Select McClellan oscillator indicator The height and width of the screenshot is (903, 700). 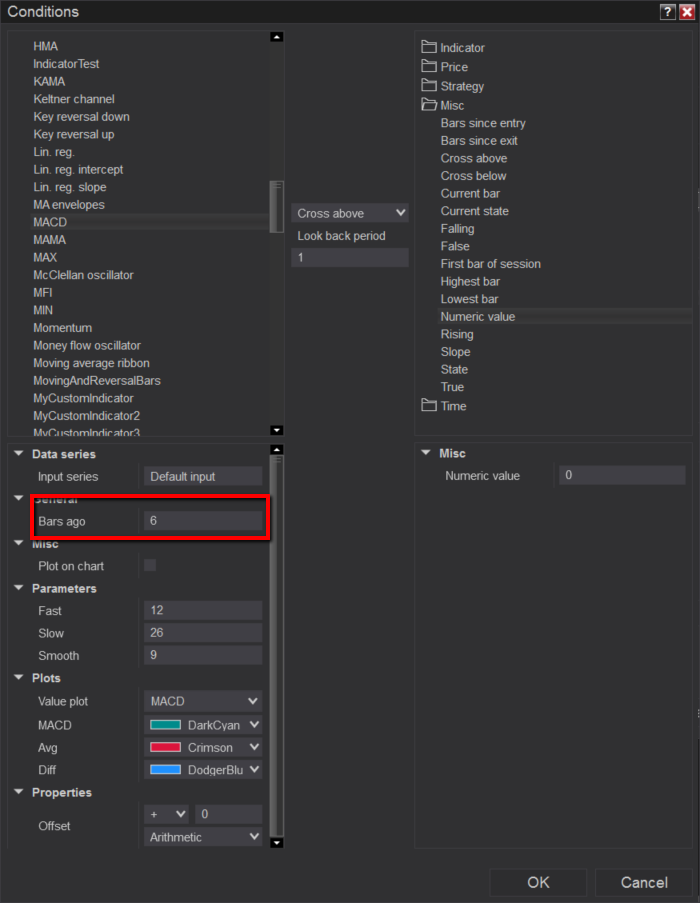tap(83, 275)
